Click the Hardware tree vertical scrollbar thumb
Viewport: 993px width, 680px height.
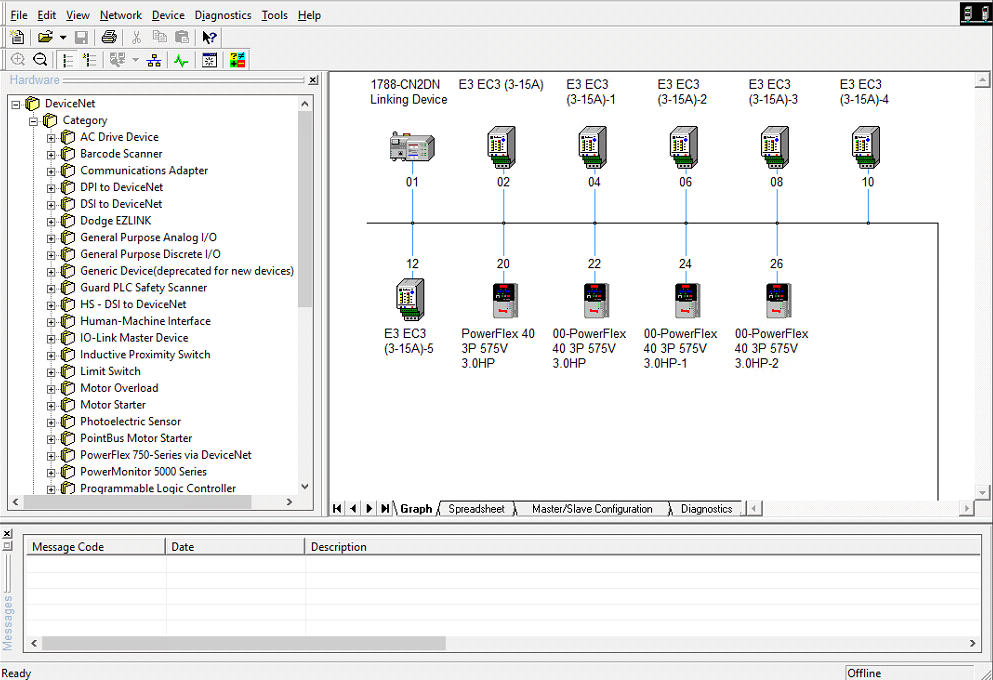pyautogui.click(x=305, y=209)
